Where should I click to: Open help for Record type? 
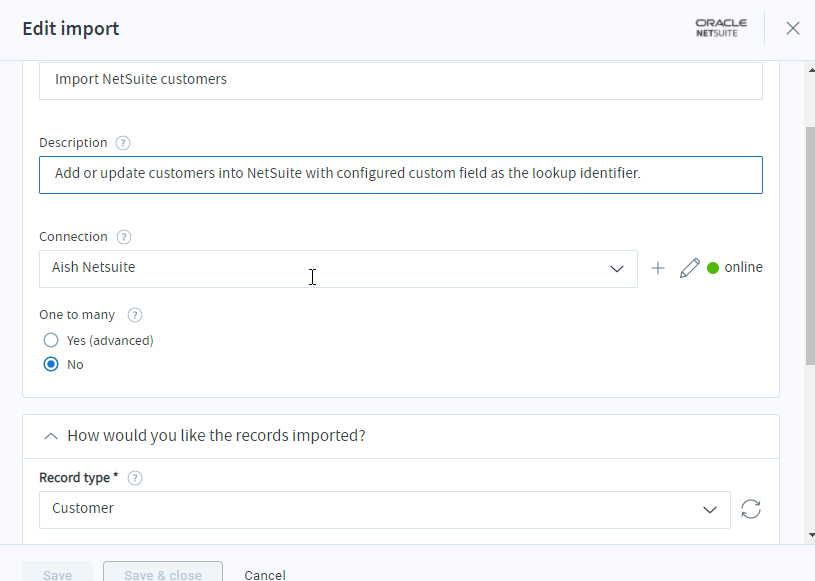(135, 478)
